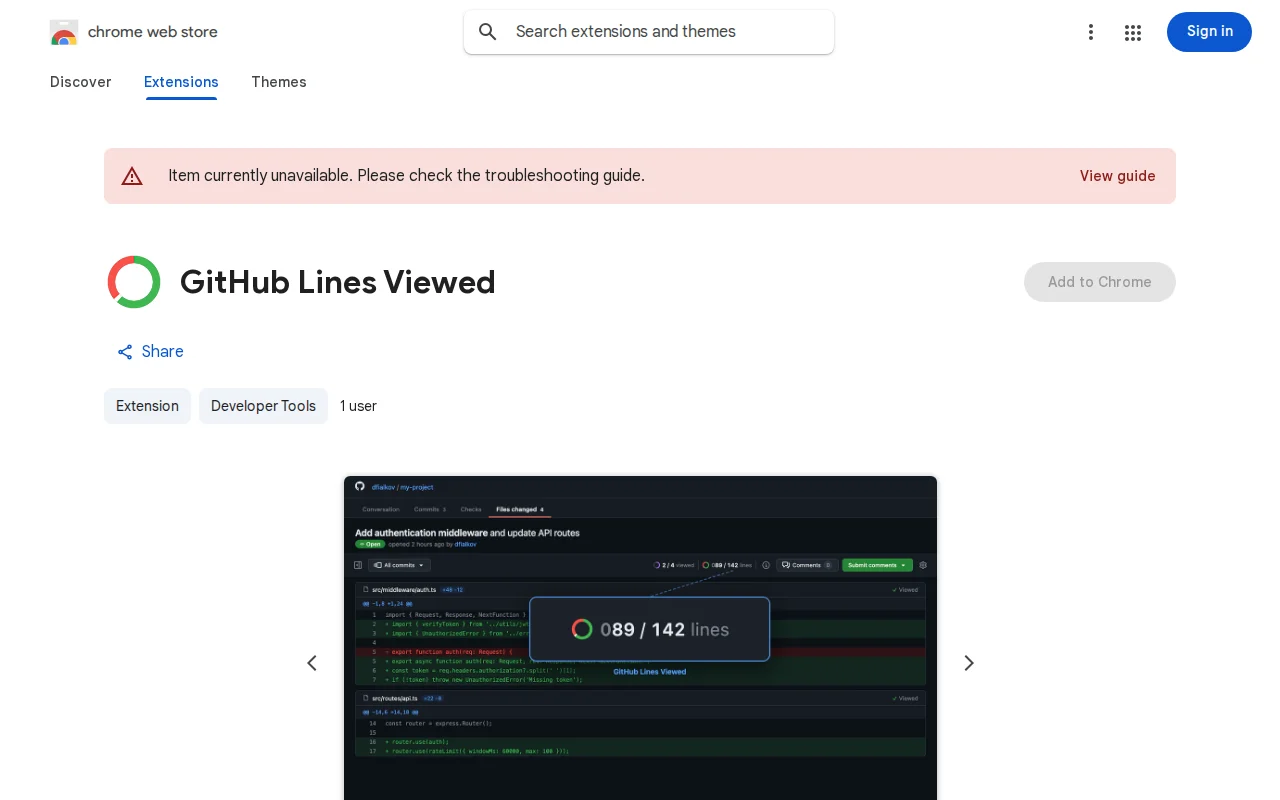This screenshot has width=1280, height=800.
Task: Click the Share link
Action: coord(150,352)
